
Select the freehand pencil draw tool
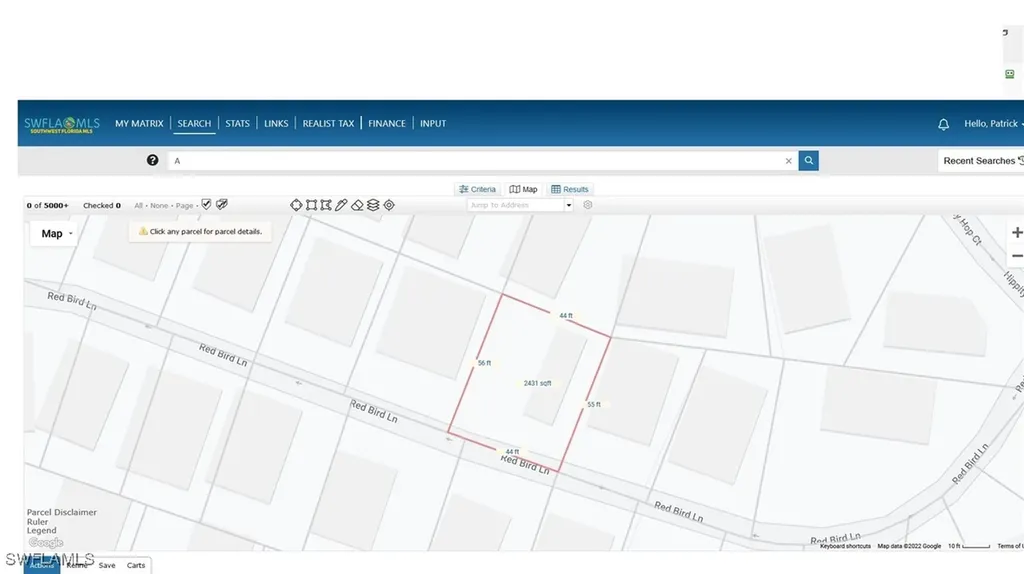[x=342, y=205]
